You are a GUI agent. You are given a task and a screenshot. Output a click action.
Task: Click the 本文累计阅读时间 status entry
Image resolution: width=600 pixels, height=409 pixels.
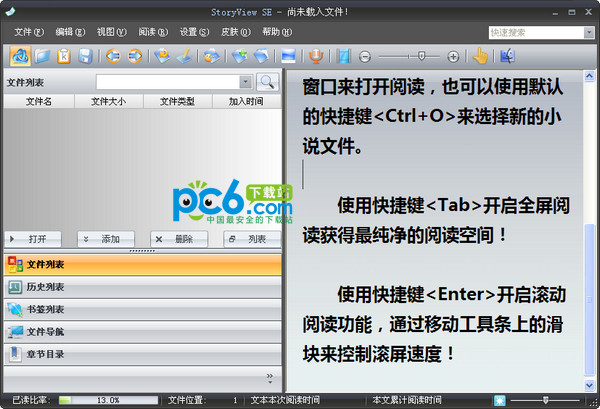click(x=407, y=400)
